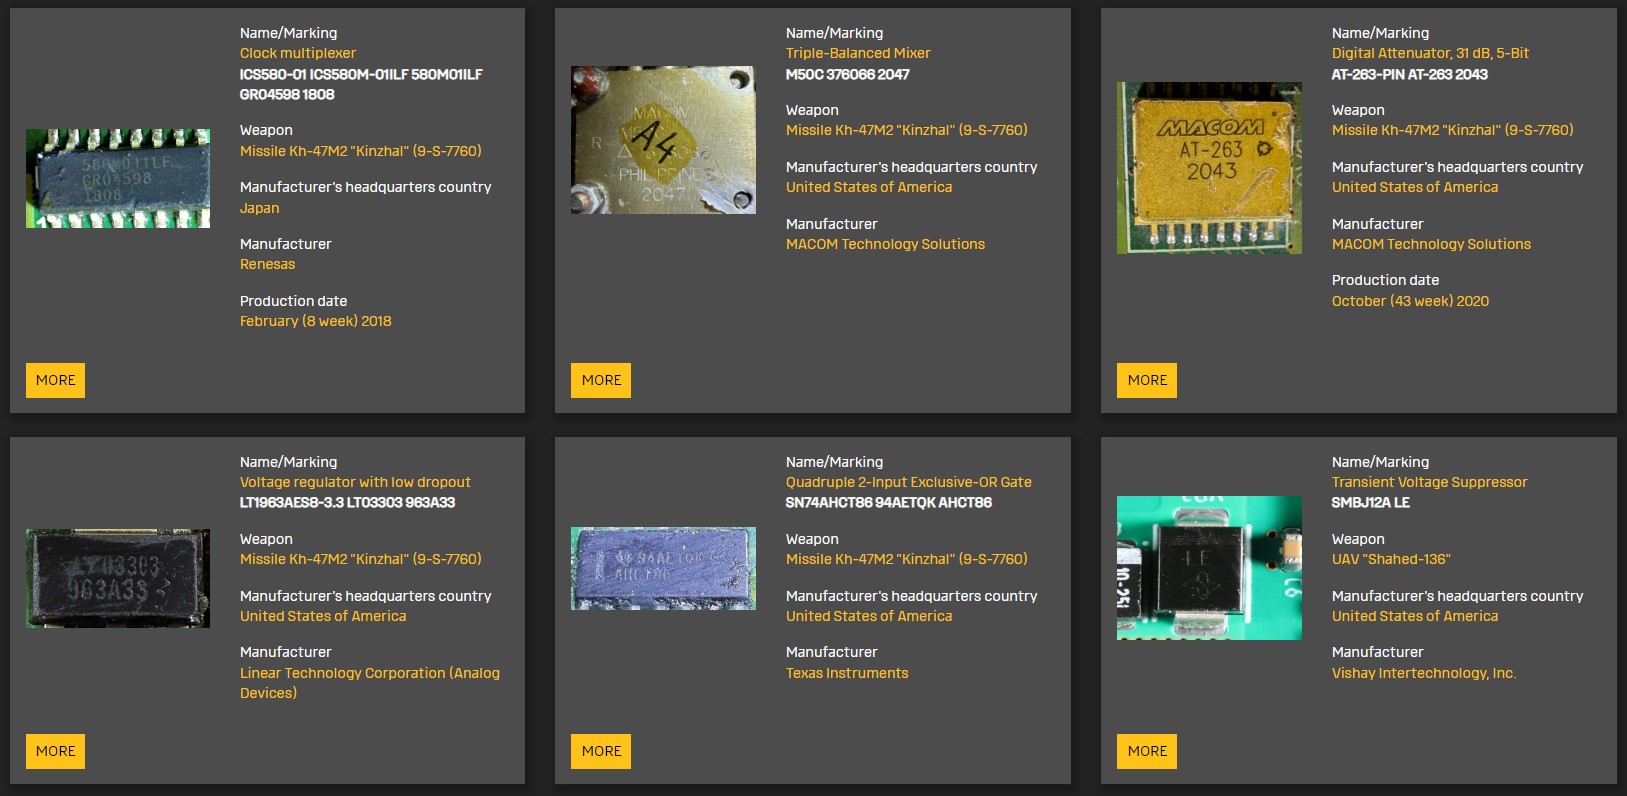The width and height of the screenshot is (1627, 796).
Task: Click MORE on Transient Voltage Suppressor card
Action: (1147, 751)
